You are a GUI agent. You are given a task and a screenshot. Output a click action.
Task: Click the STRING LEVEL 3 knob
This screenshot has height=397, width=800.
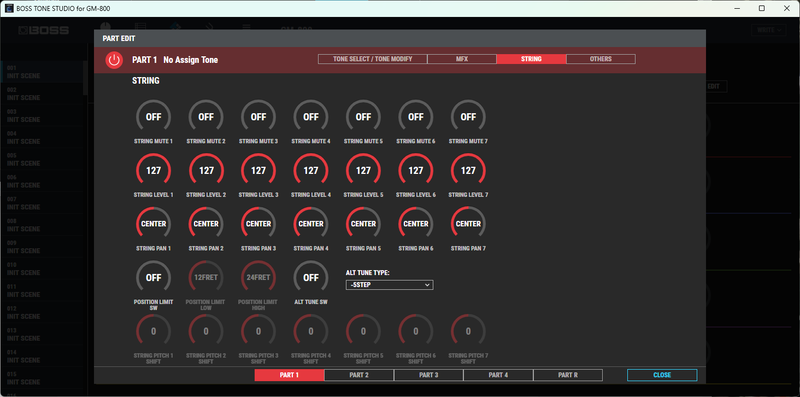(259, 170)
